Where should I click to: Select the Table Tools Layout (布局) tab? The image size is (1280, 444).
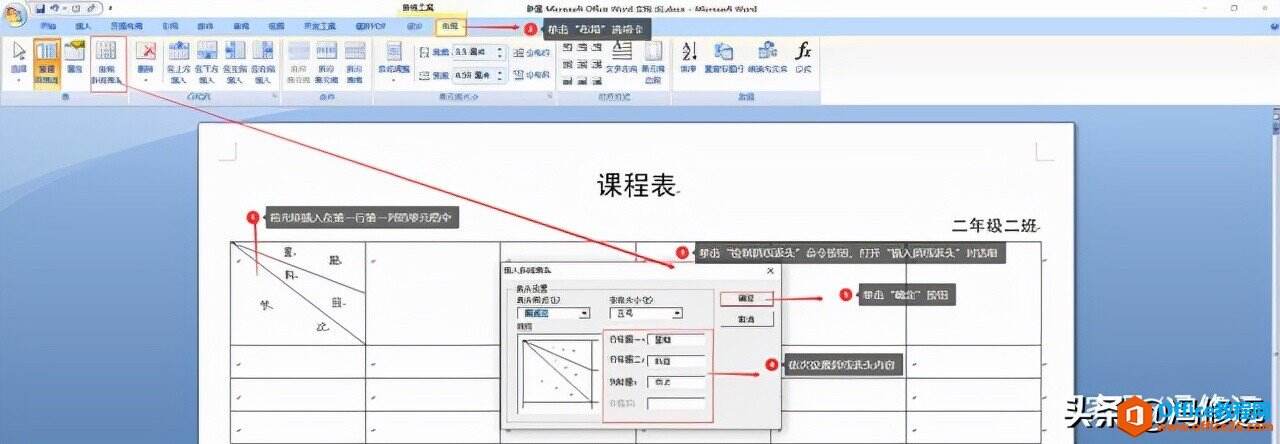click(x=450, y=26)
